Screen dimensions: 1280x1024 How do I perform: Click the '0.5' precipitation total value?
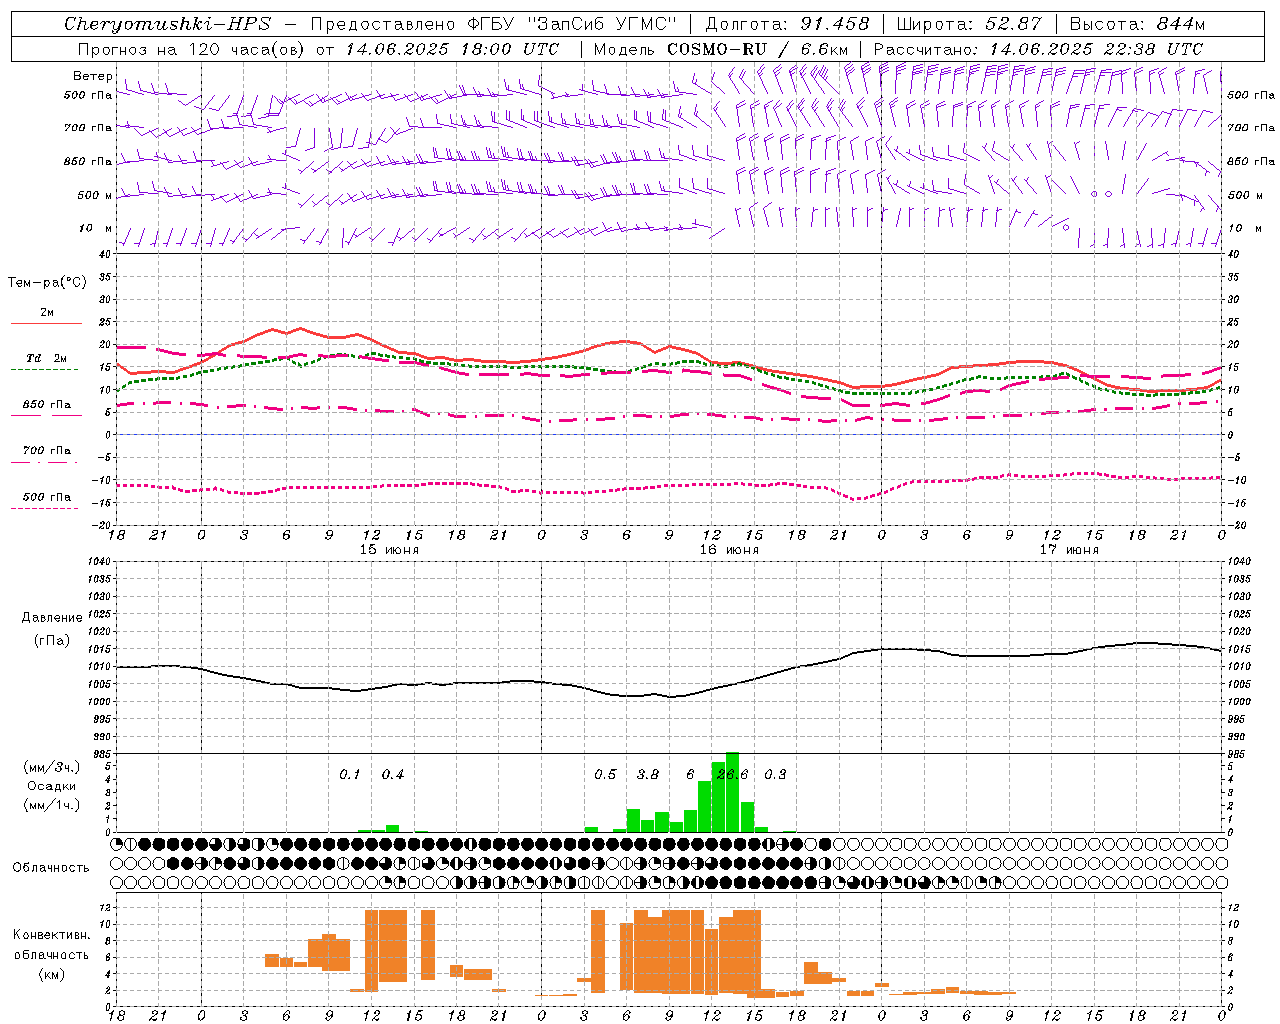[x=605, y=775]
